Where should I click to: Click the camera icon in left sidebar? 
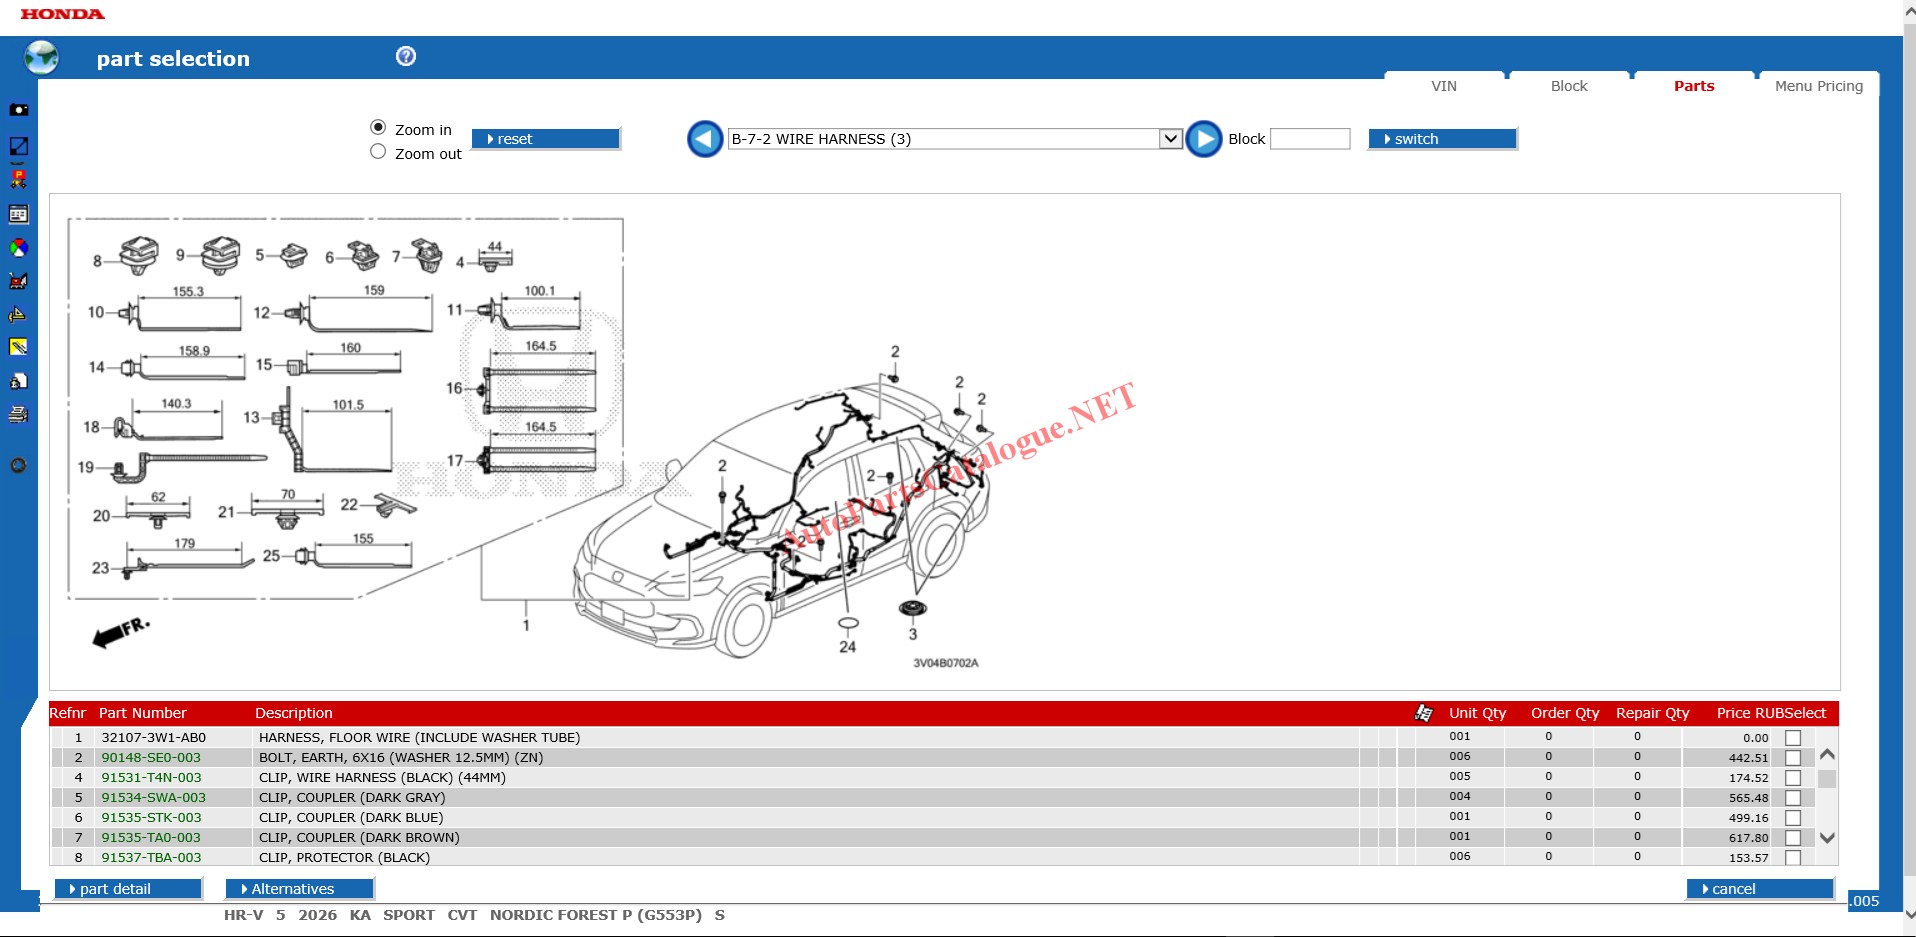pyautogui.click(x=18, y=110)
